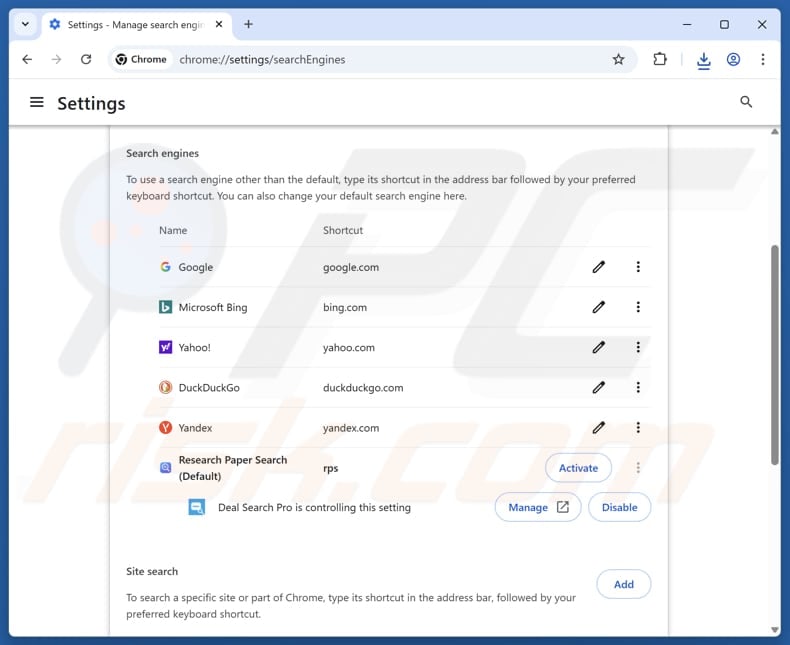Open more actions for DuckDuckGo
This screenshot has width=790, height=645.
638,388
